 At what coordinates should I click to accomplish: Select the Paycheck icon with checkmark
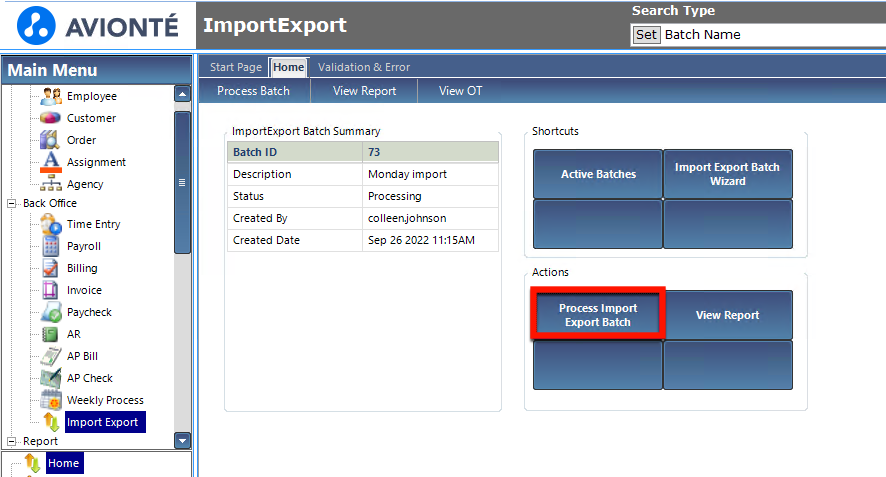51,312
